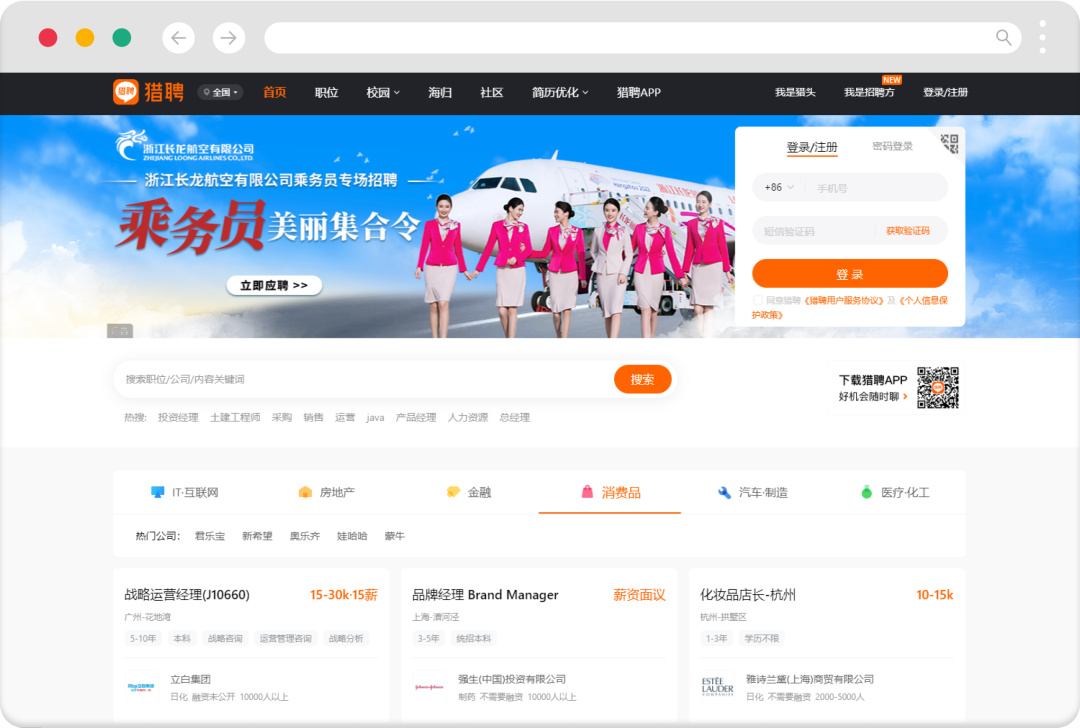This screenshot has width=1080, height=728.
Task: Select the 房地产 industry tab
Action: click(x=326, y=492)
